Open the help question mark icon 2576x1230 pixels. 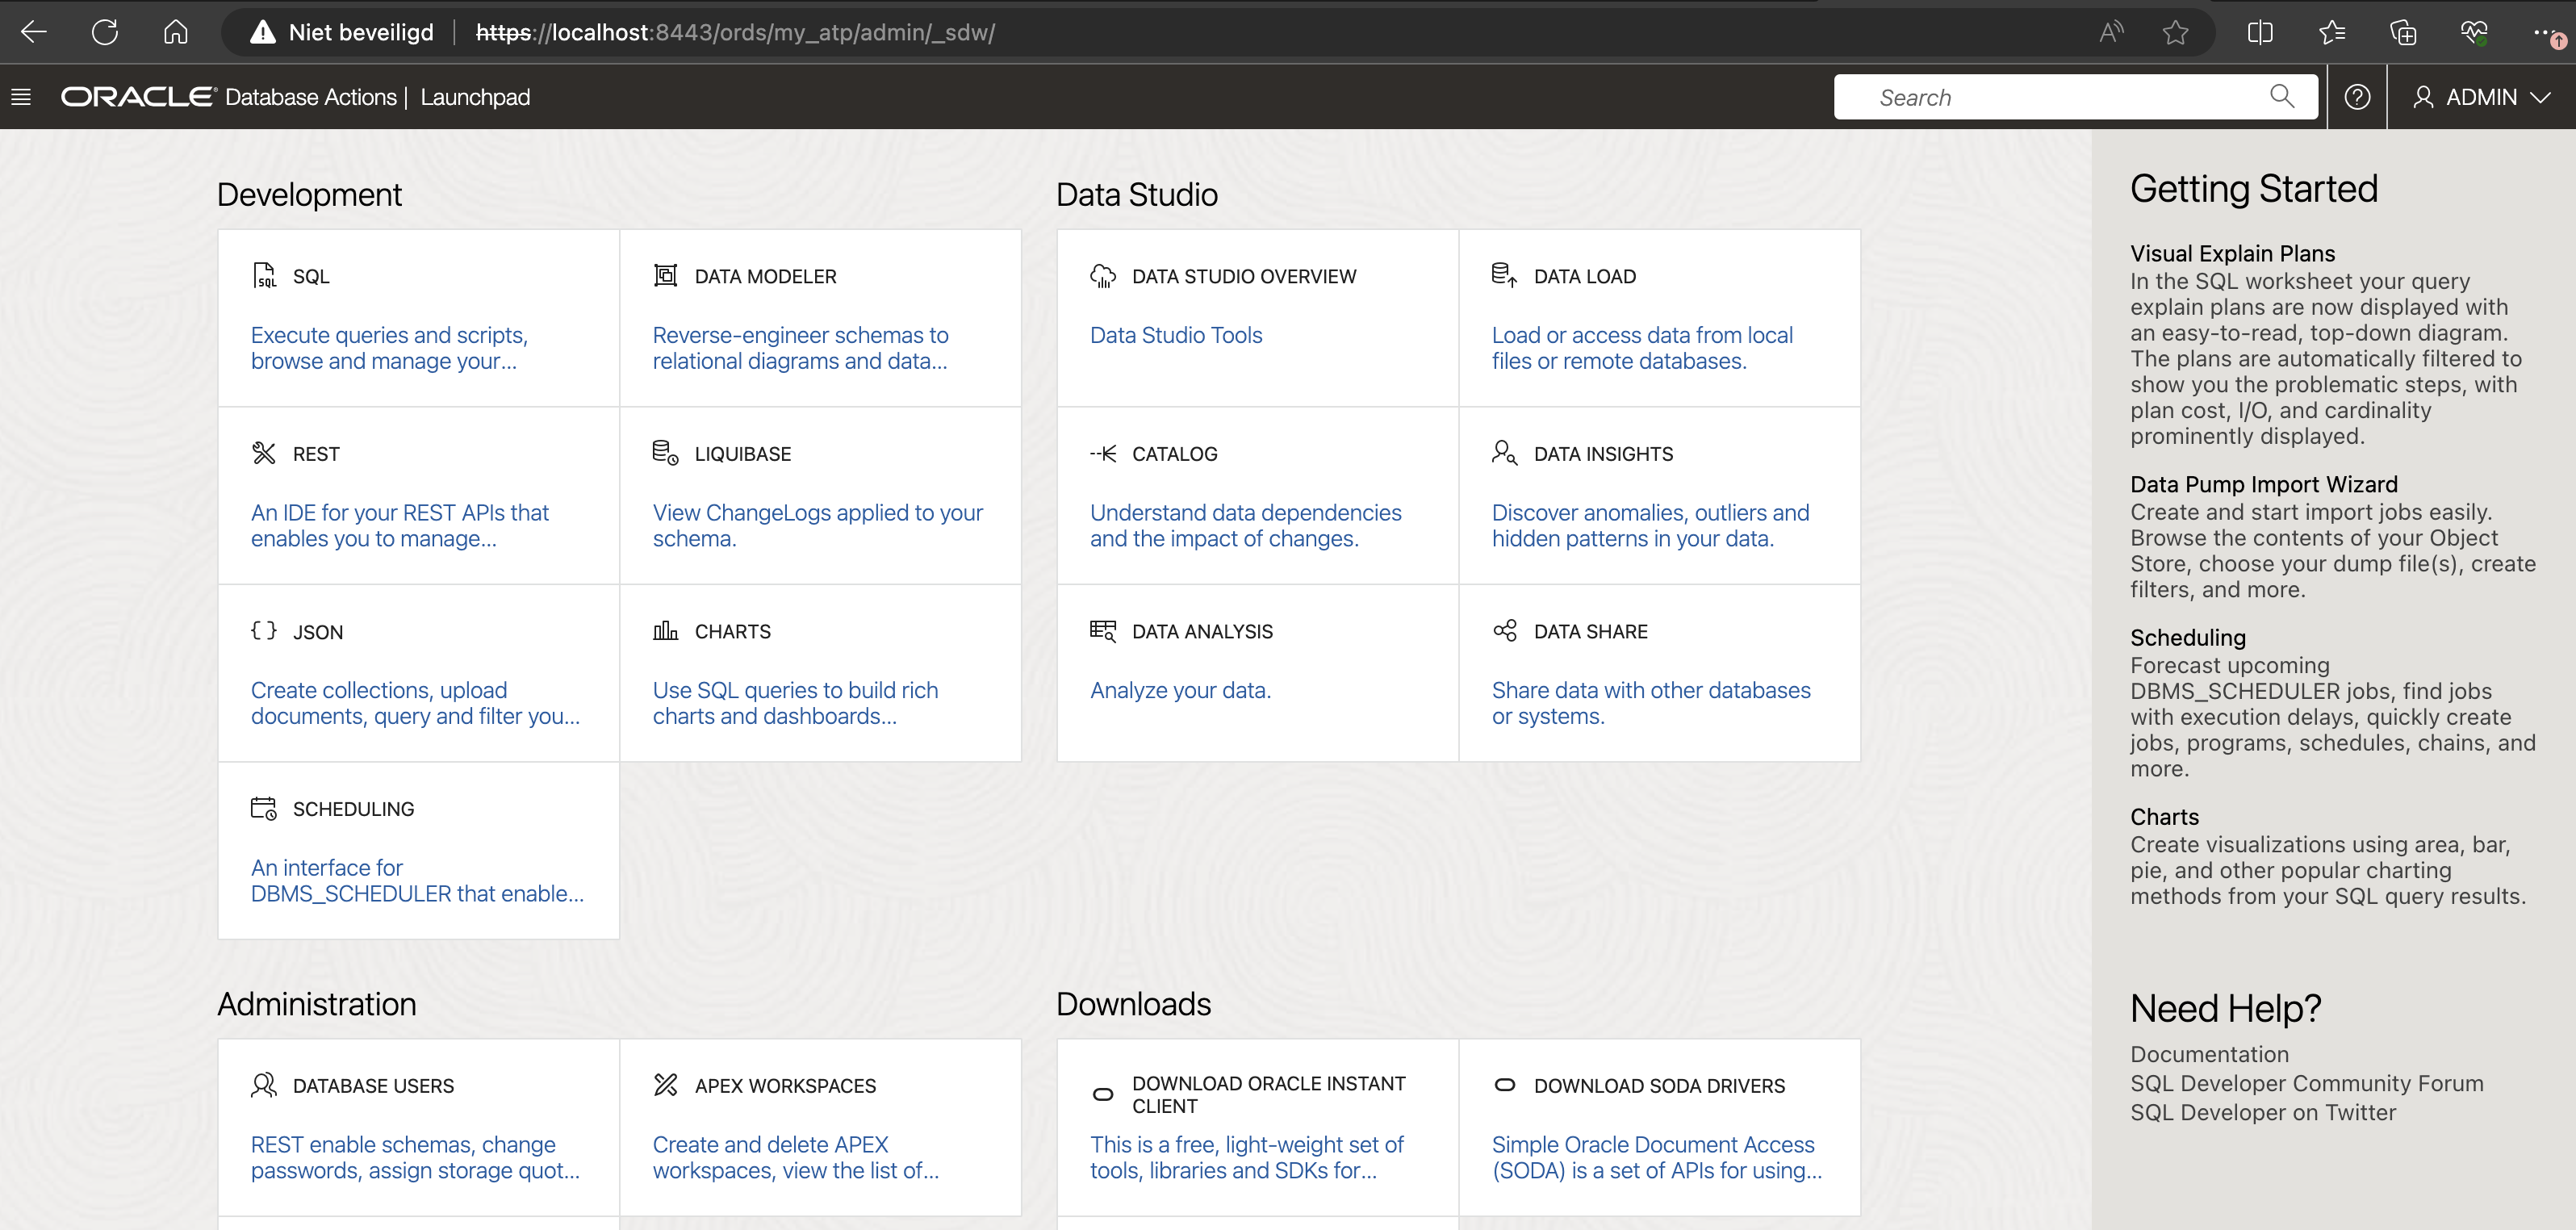[2357, 97]
